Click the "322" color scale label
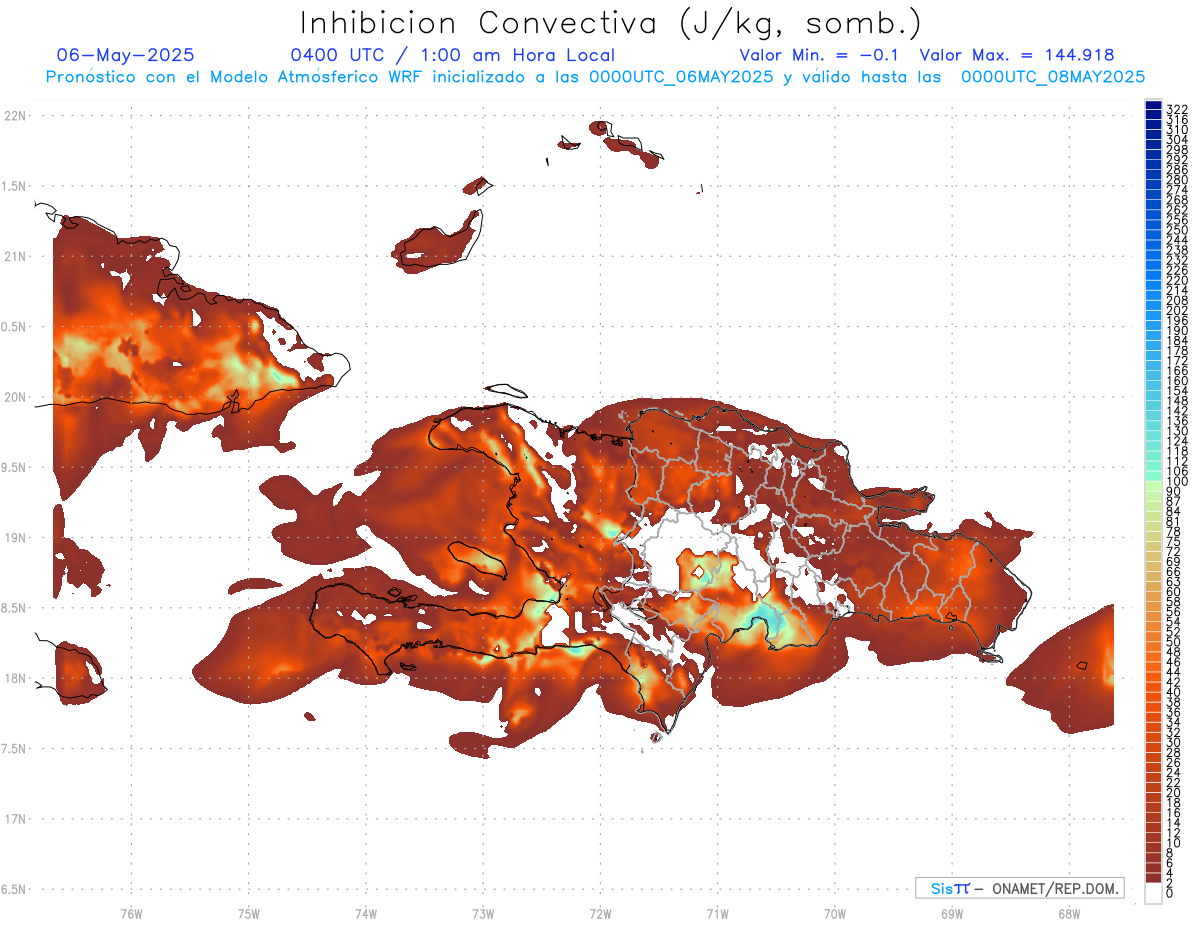The image size is (1200, 927). [x=1176, y=109]
